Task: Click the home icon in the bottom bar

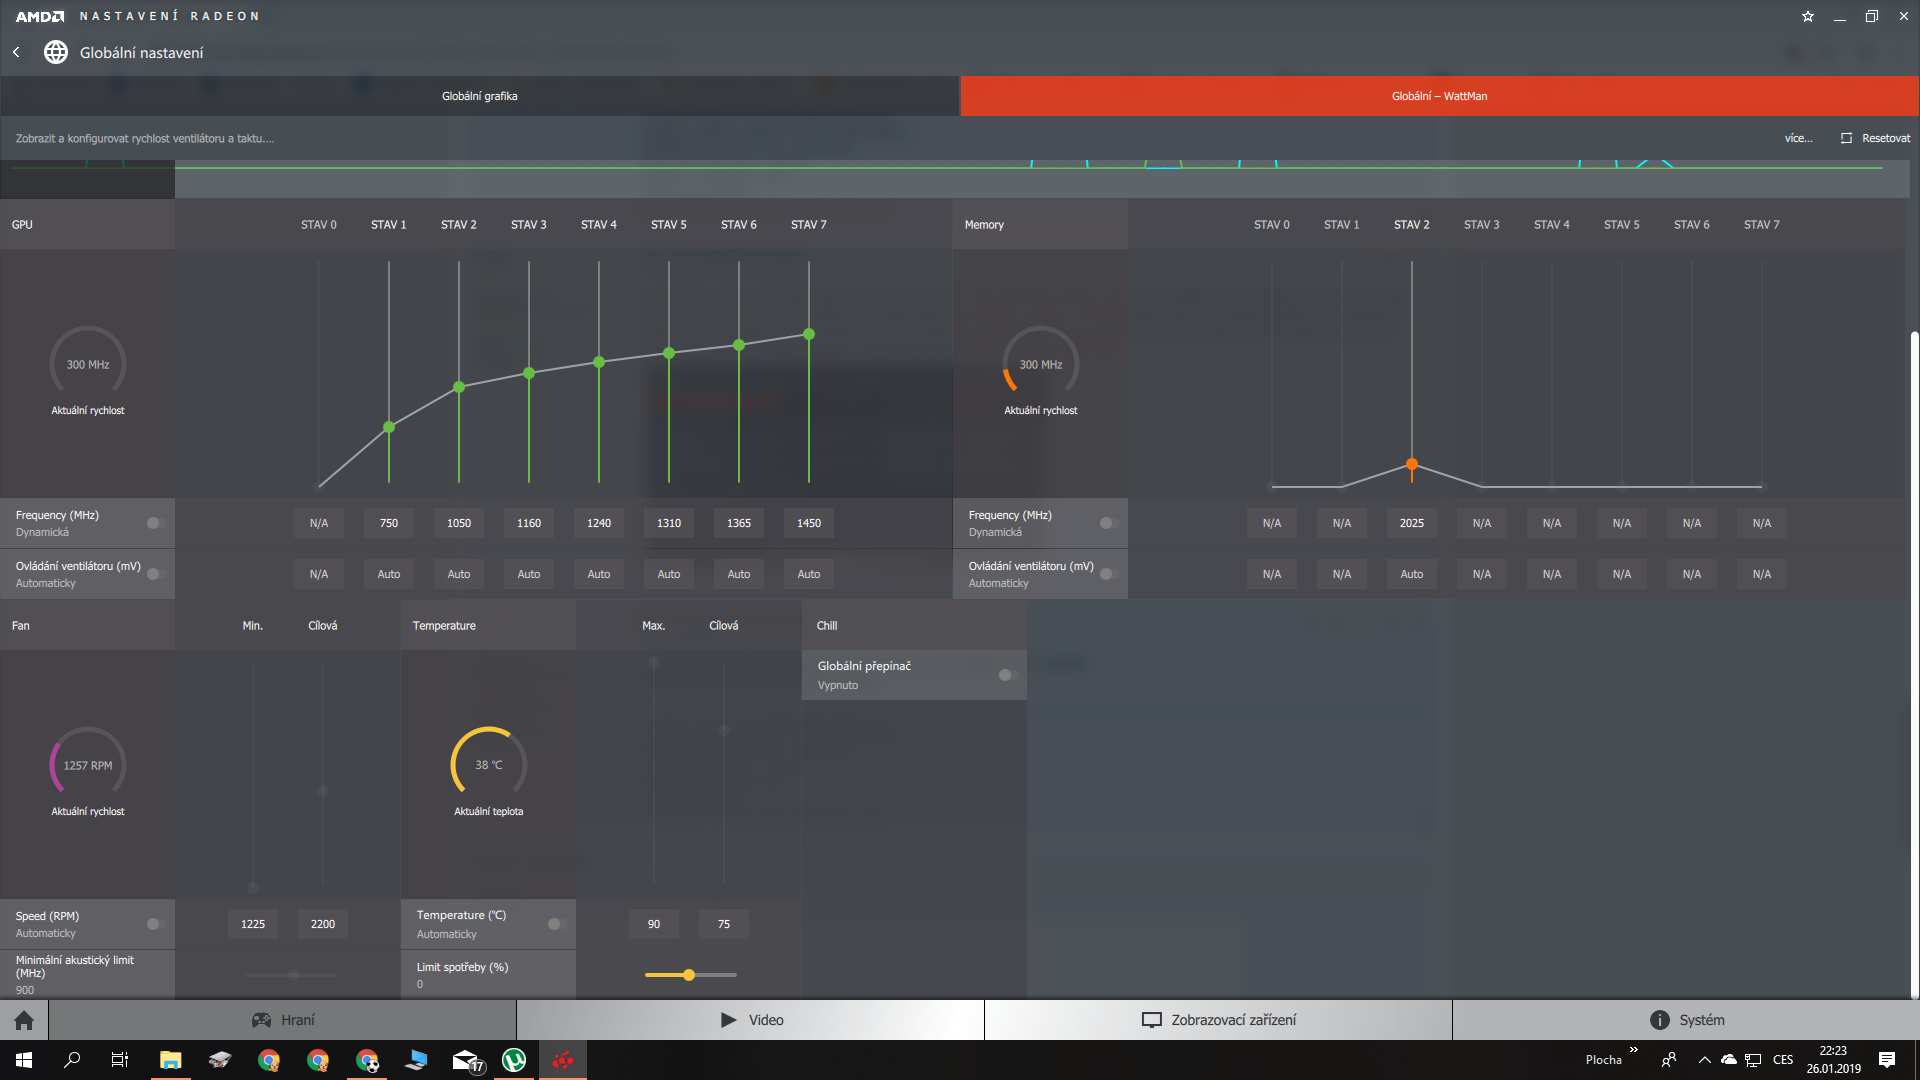Action: 24,1020
